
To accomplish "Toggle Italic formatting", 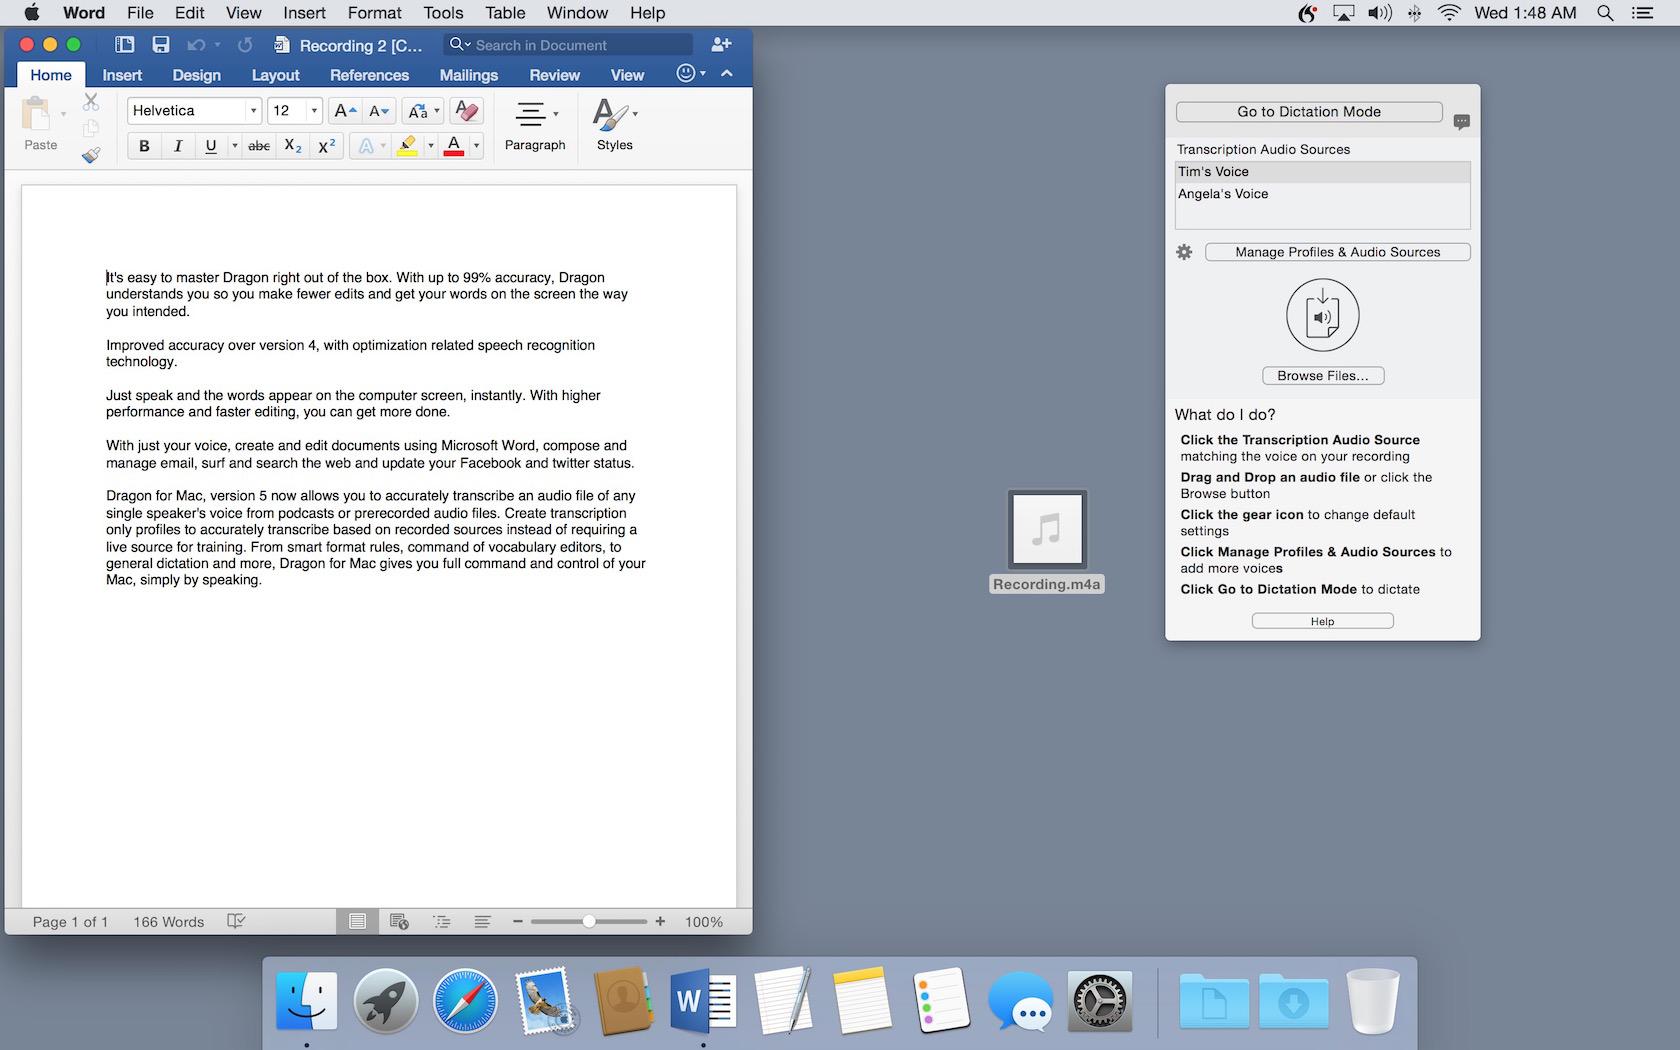I will (x=178, y=146).
